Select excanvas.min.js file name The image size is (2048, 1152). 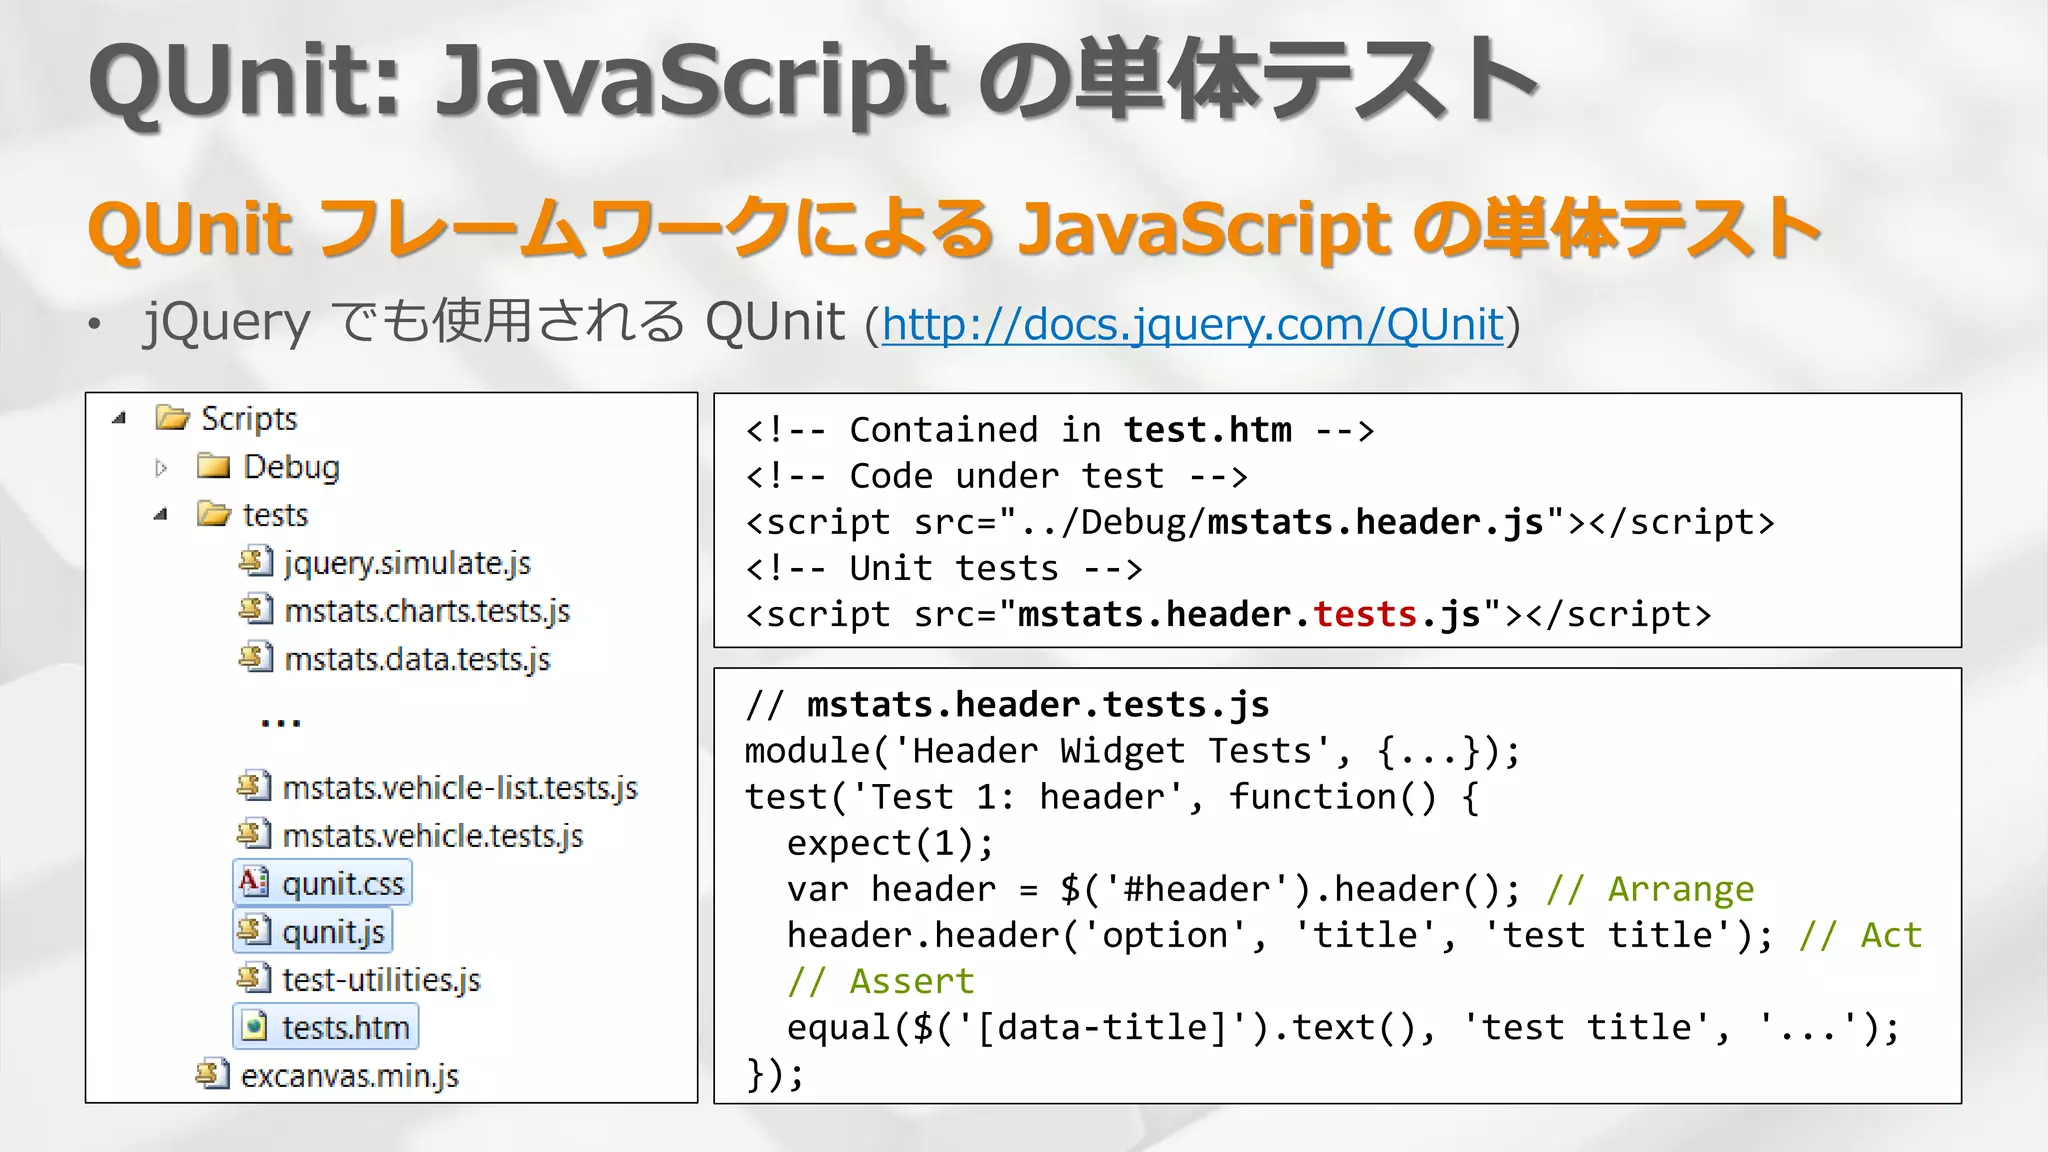tap(350, 1076)
